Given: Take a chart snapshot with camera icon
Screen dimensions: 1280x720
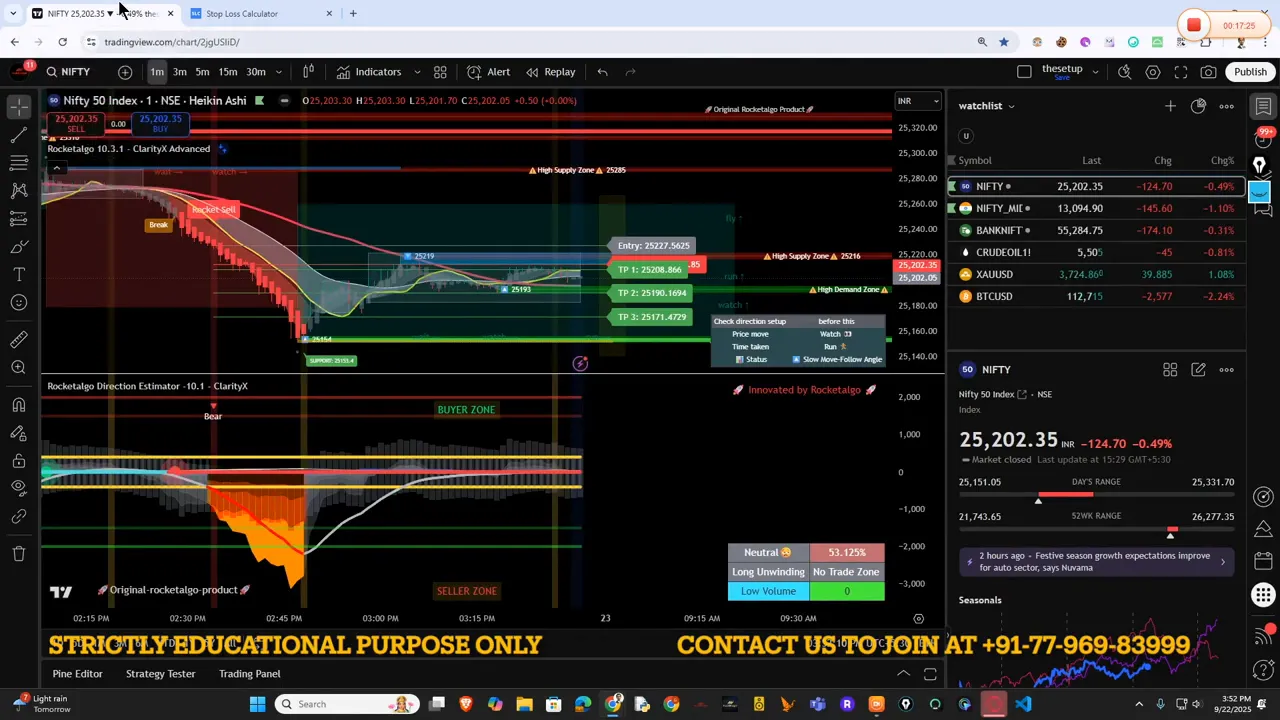Looking at the screenshot, I should point(1208,72).
